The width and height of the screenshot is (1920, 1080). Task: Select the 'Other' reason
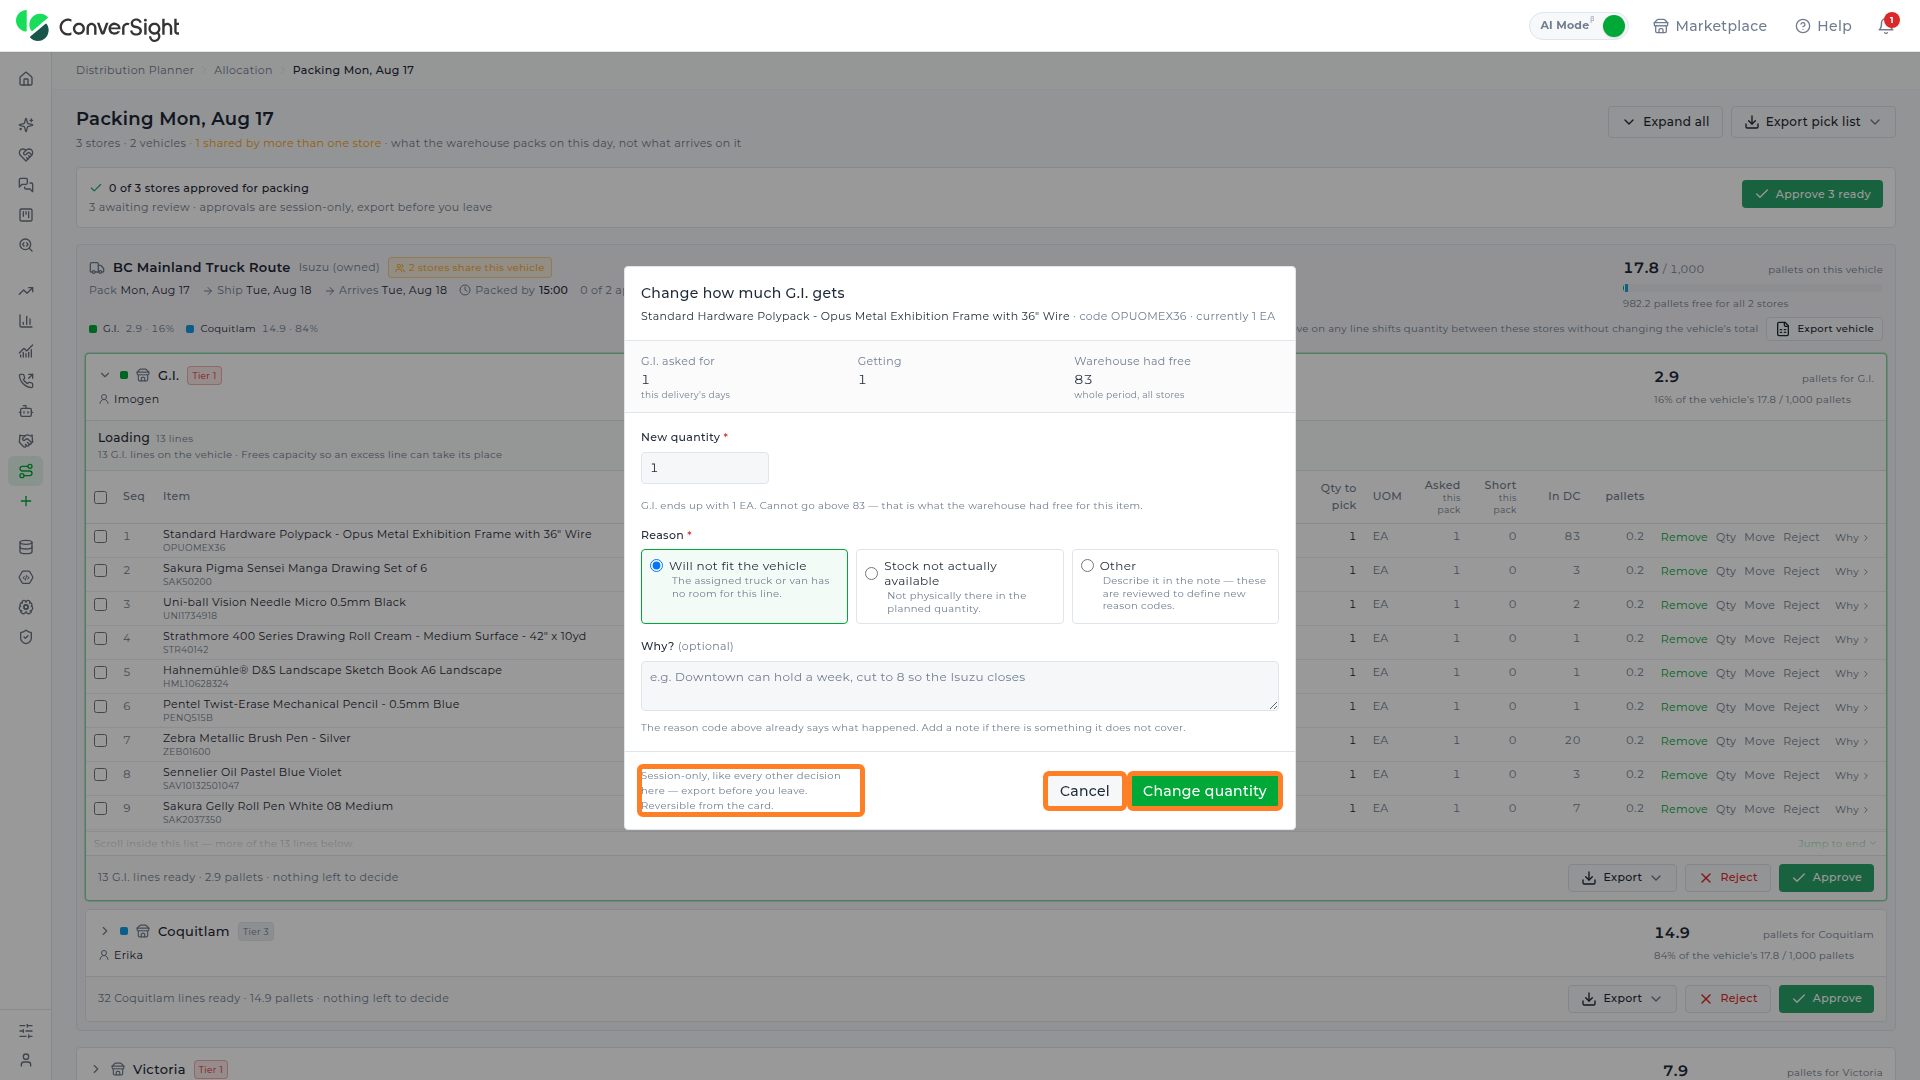1175,586
